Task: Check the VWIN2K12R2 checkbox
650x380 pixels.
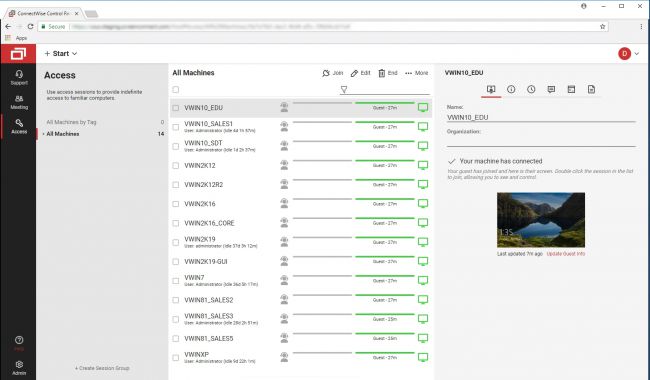Action: (176, 185)
